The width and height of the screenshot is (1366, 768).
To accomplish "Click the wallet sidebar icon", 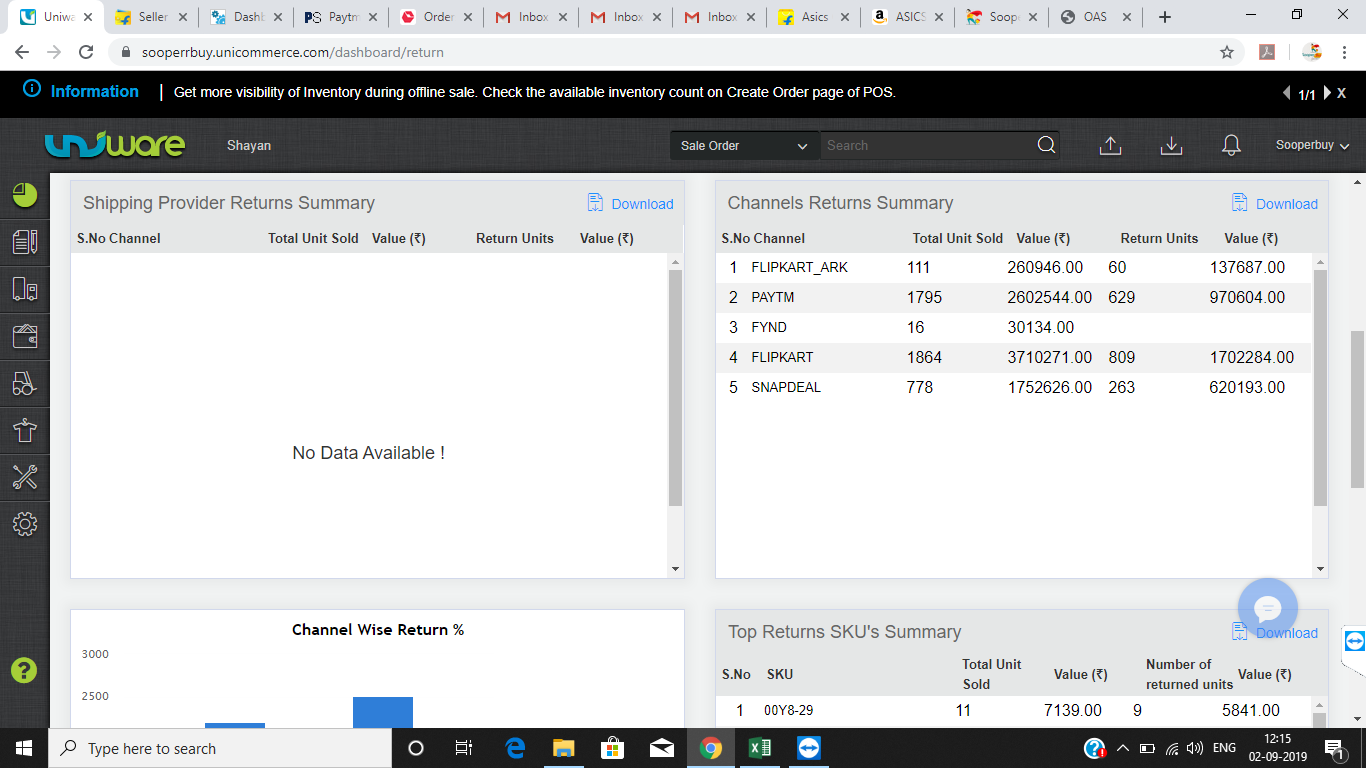I will 25,336.
